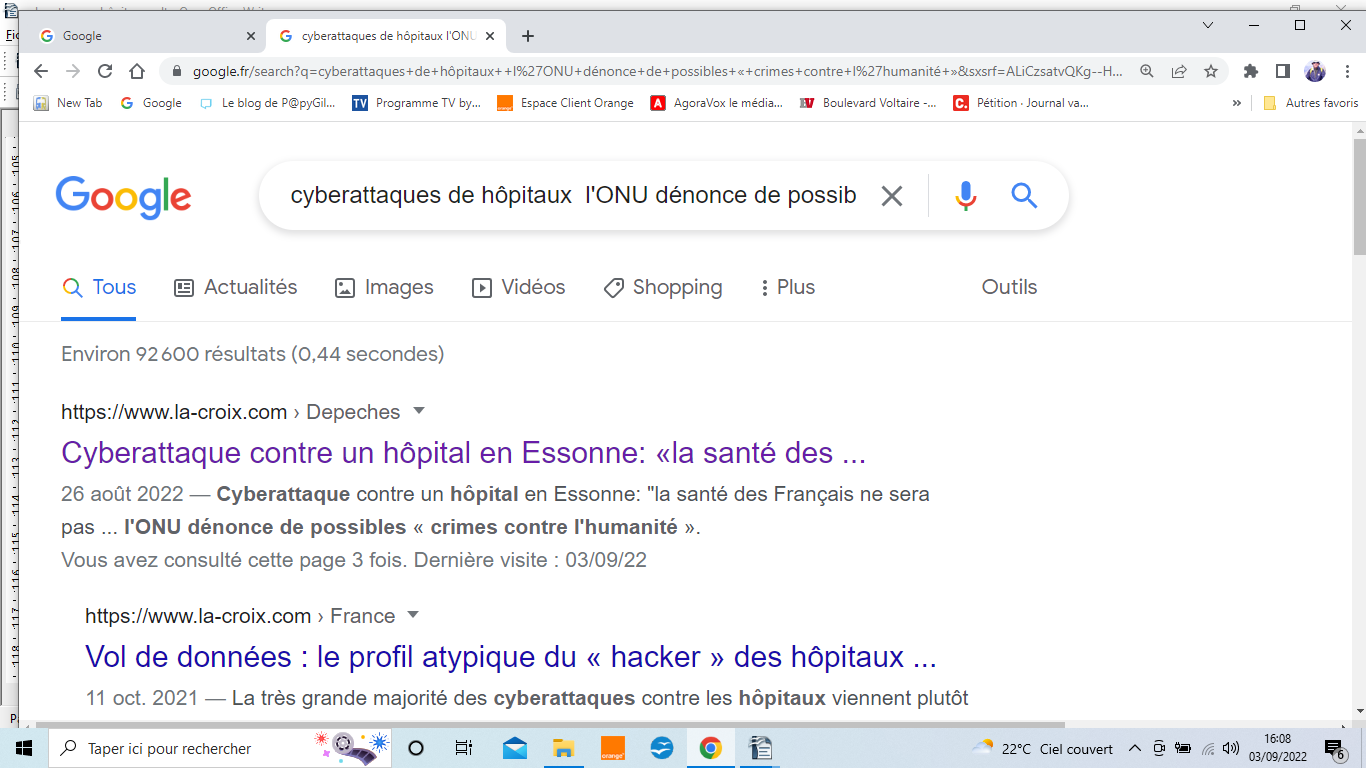Submit search with the magnifier icon
The height and width of the screenshot is (768, 1366).
coord(1024,195)
